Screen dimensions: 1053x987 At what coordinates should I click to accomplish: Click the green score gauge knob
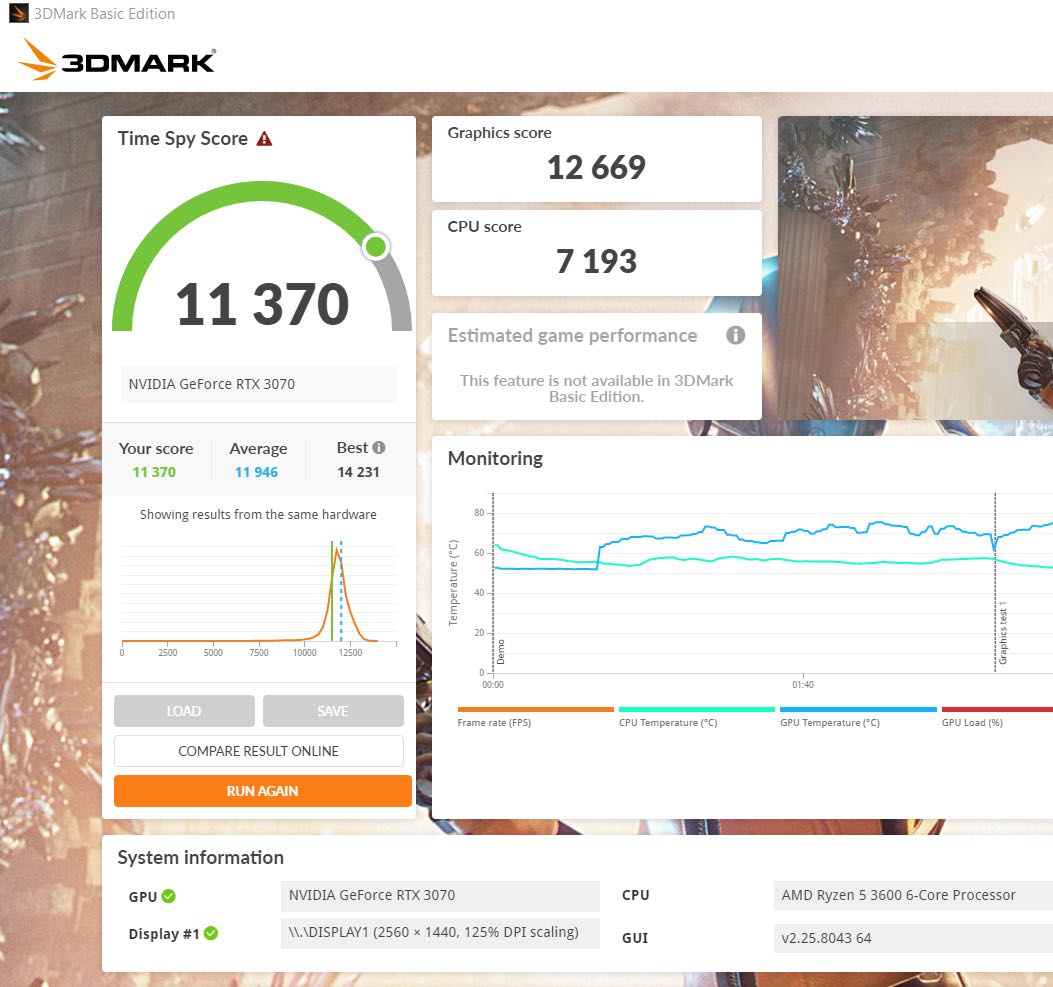376,246
